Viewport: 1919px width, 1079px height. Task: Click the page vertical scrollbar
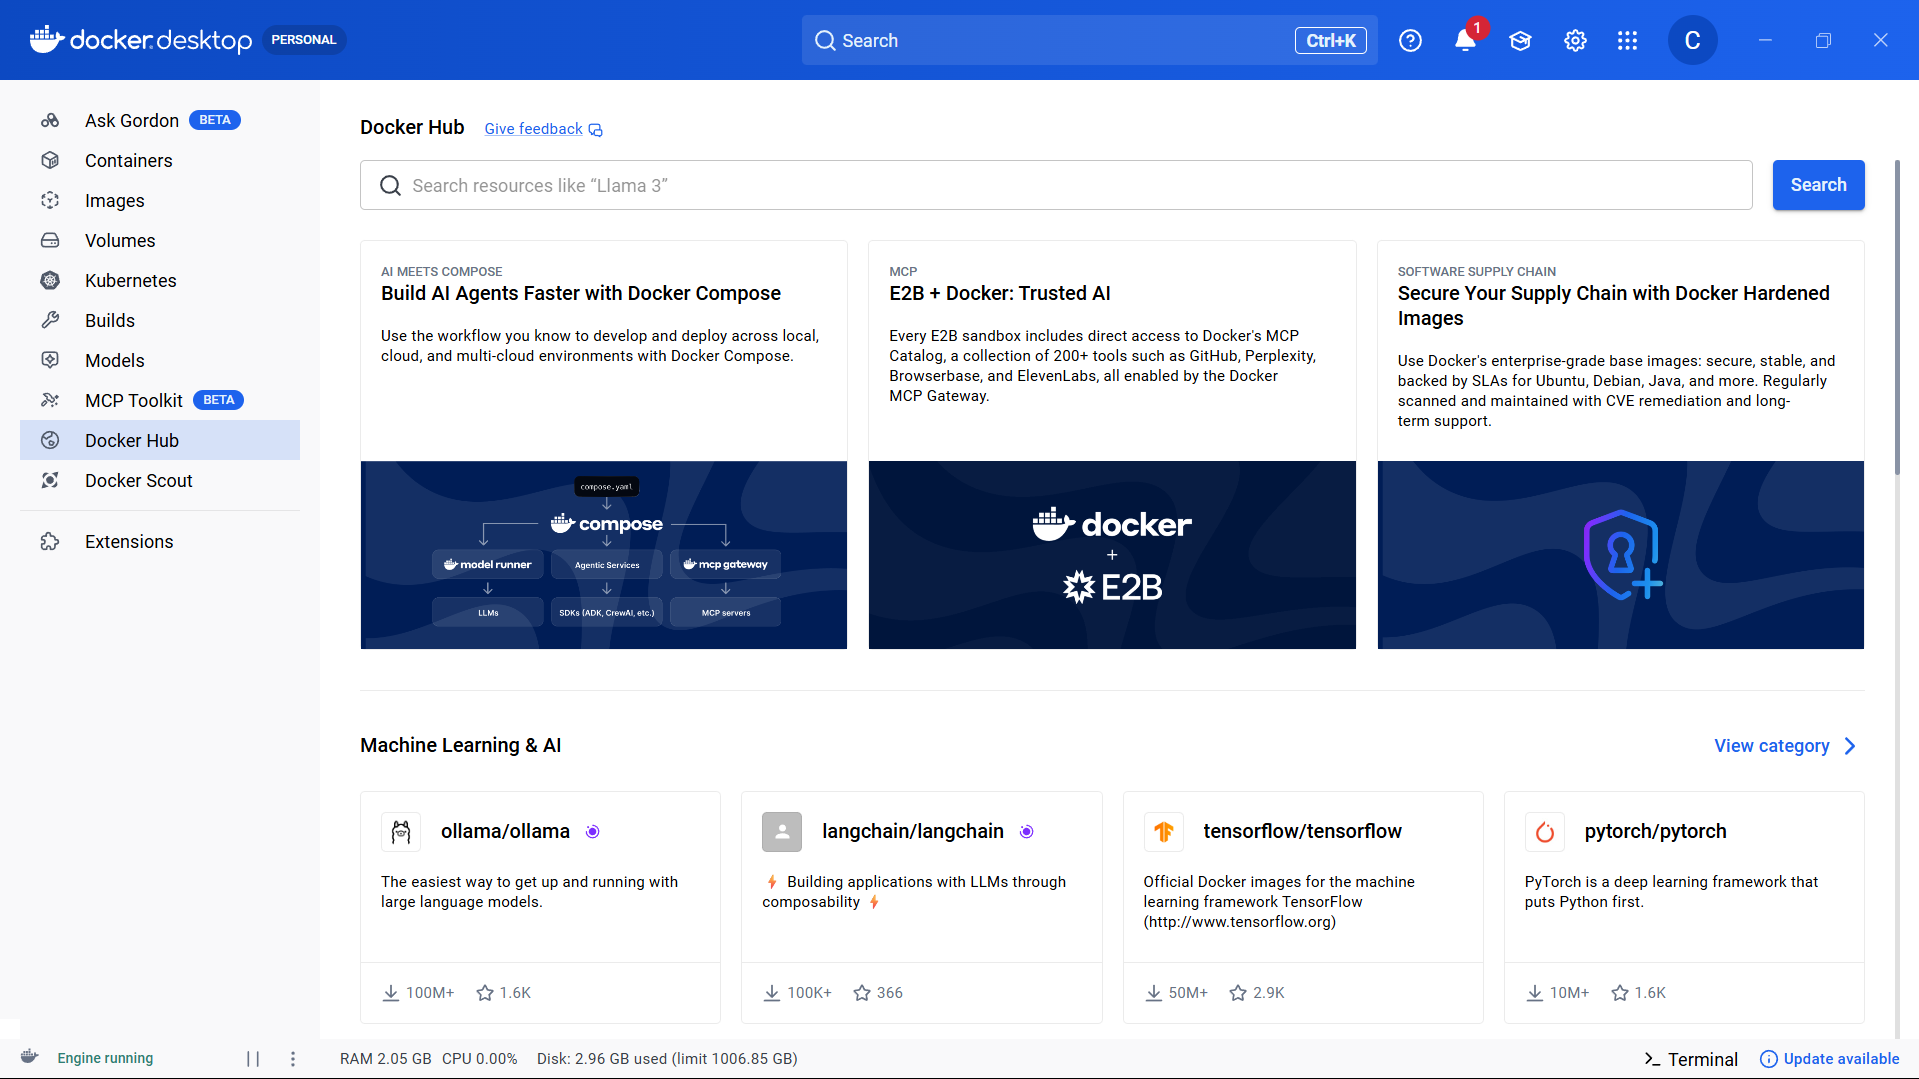click(1897, 317)
